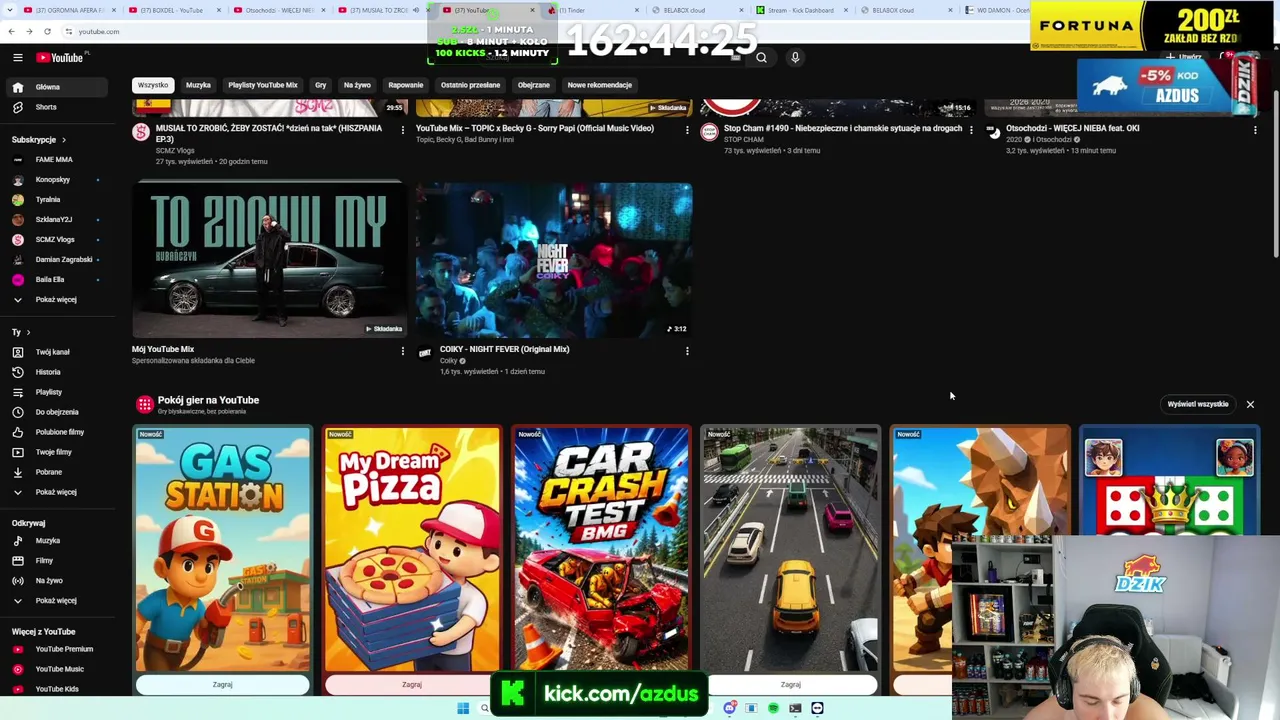Switch to the Stream - Kick Dashboard tab
1280x720 pixels.
tap(800, 10)
